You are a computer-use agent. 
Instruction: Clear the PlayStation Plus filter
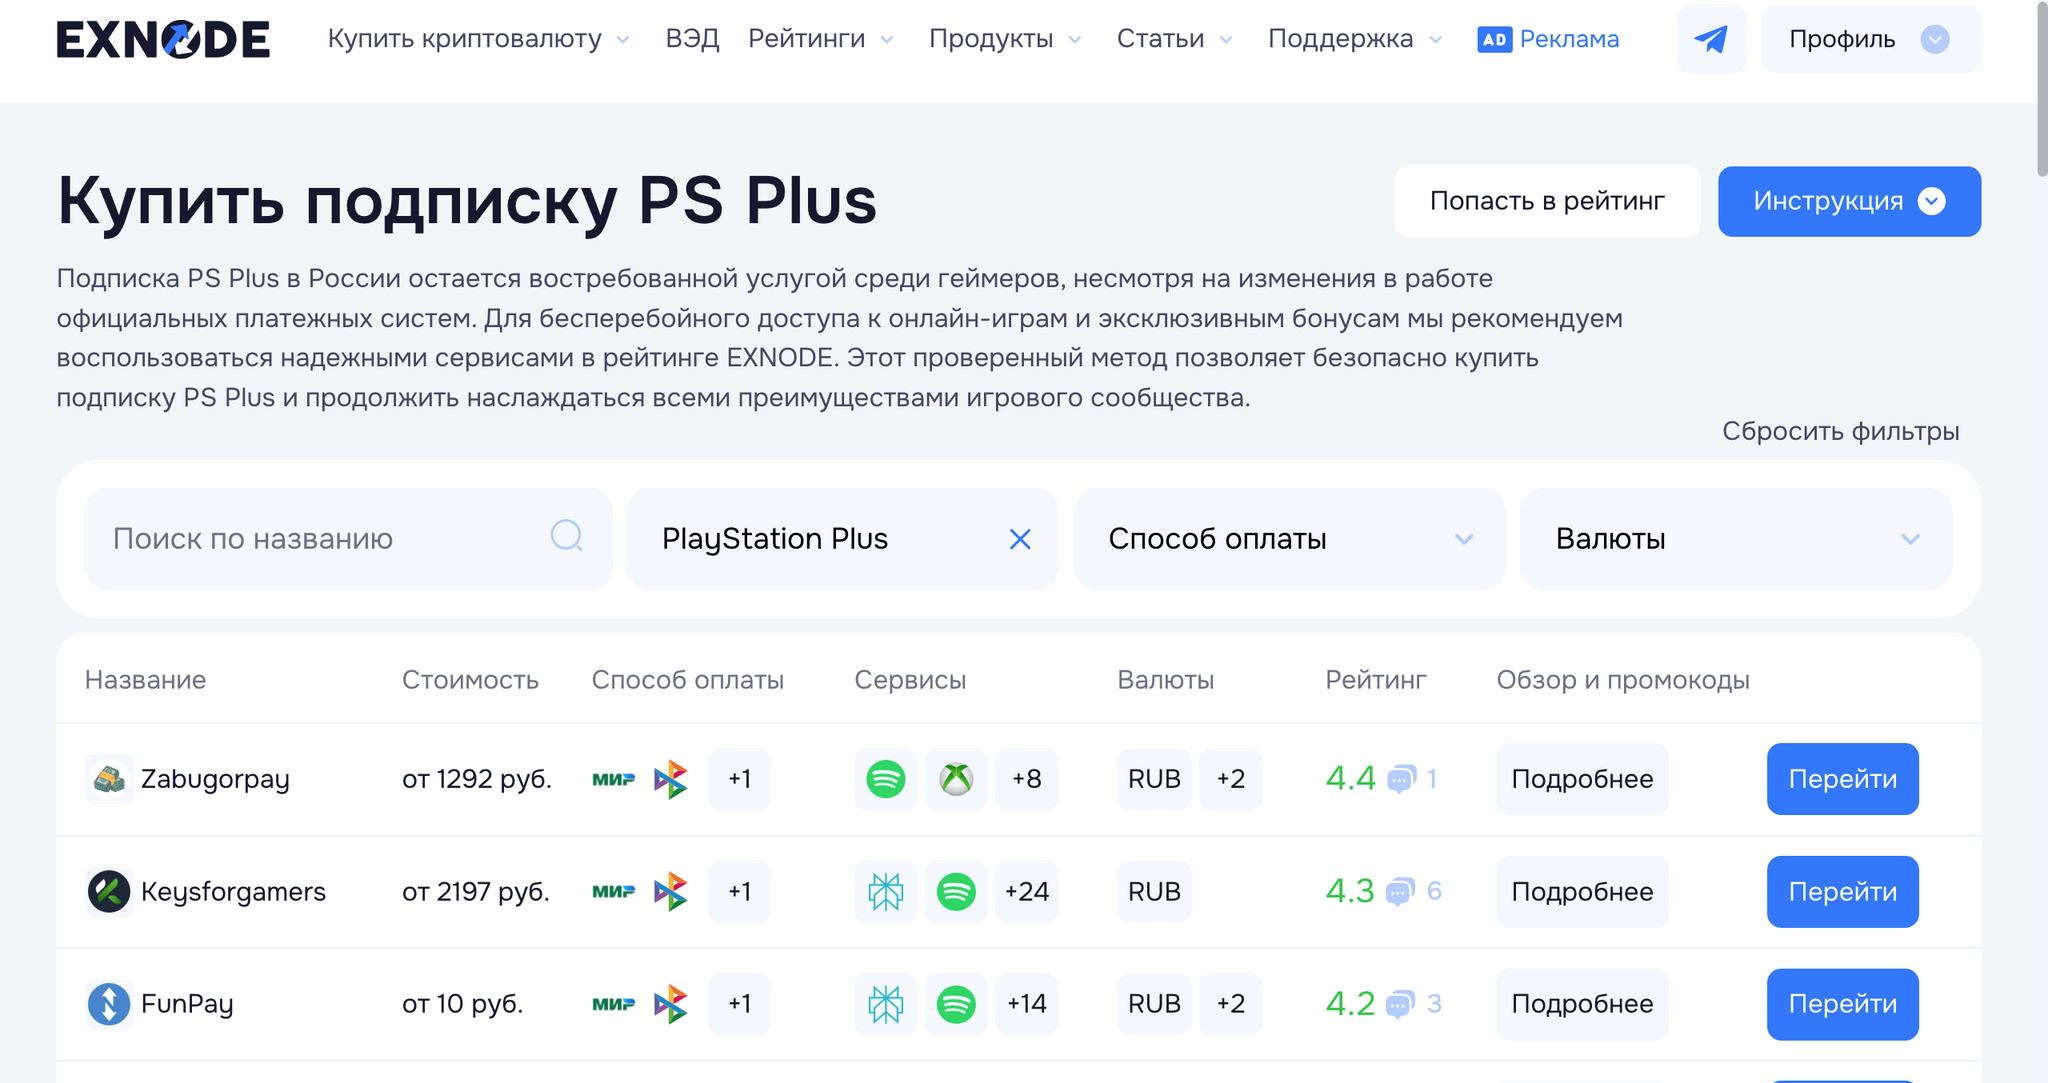pos(1020,540)
